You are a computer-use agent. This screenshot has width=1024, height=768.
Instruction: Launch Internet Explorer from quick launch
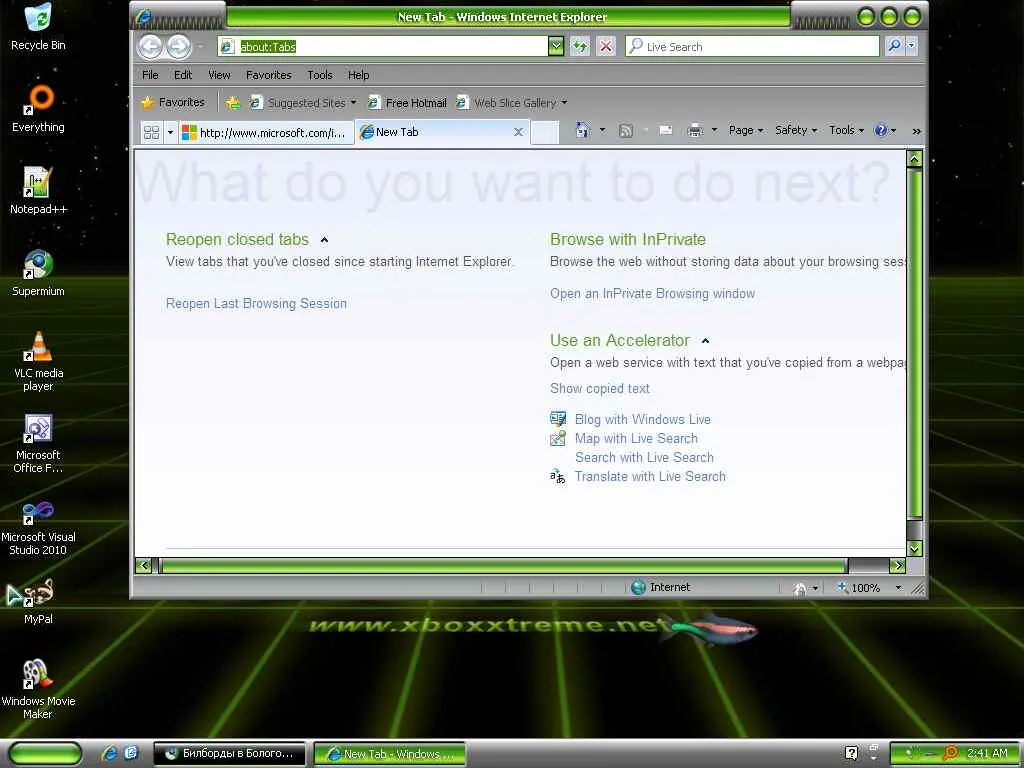point(109,753)
